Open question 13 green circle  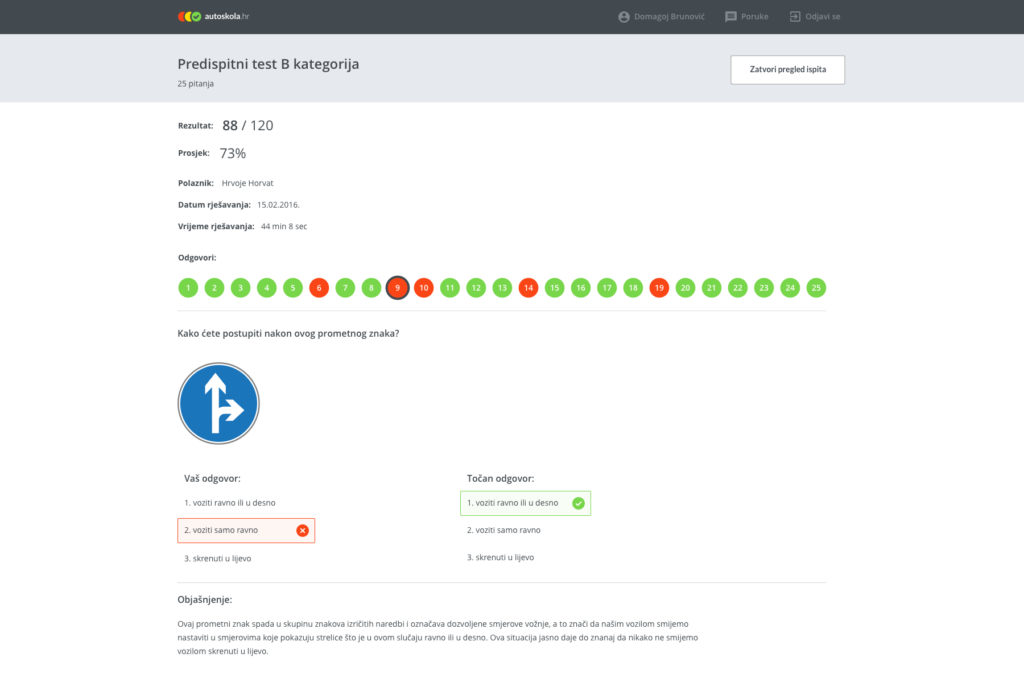pyautogui.click(x=502, y=288)
